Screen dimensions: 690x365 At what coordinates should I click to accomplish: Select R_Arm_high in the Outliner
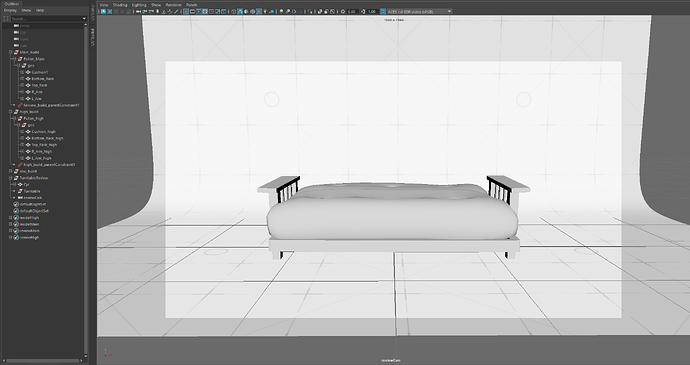(42, 151)
